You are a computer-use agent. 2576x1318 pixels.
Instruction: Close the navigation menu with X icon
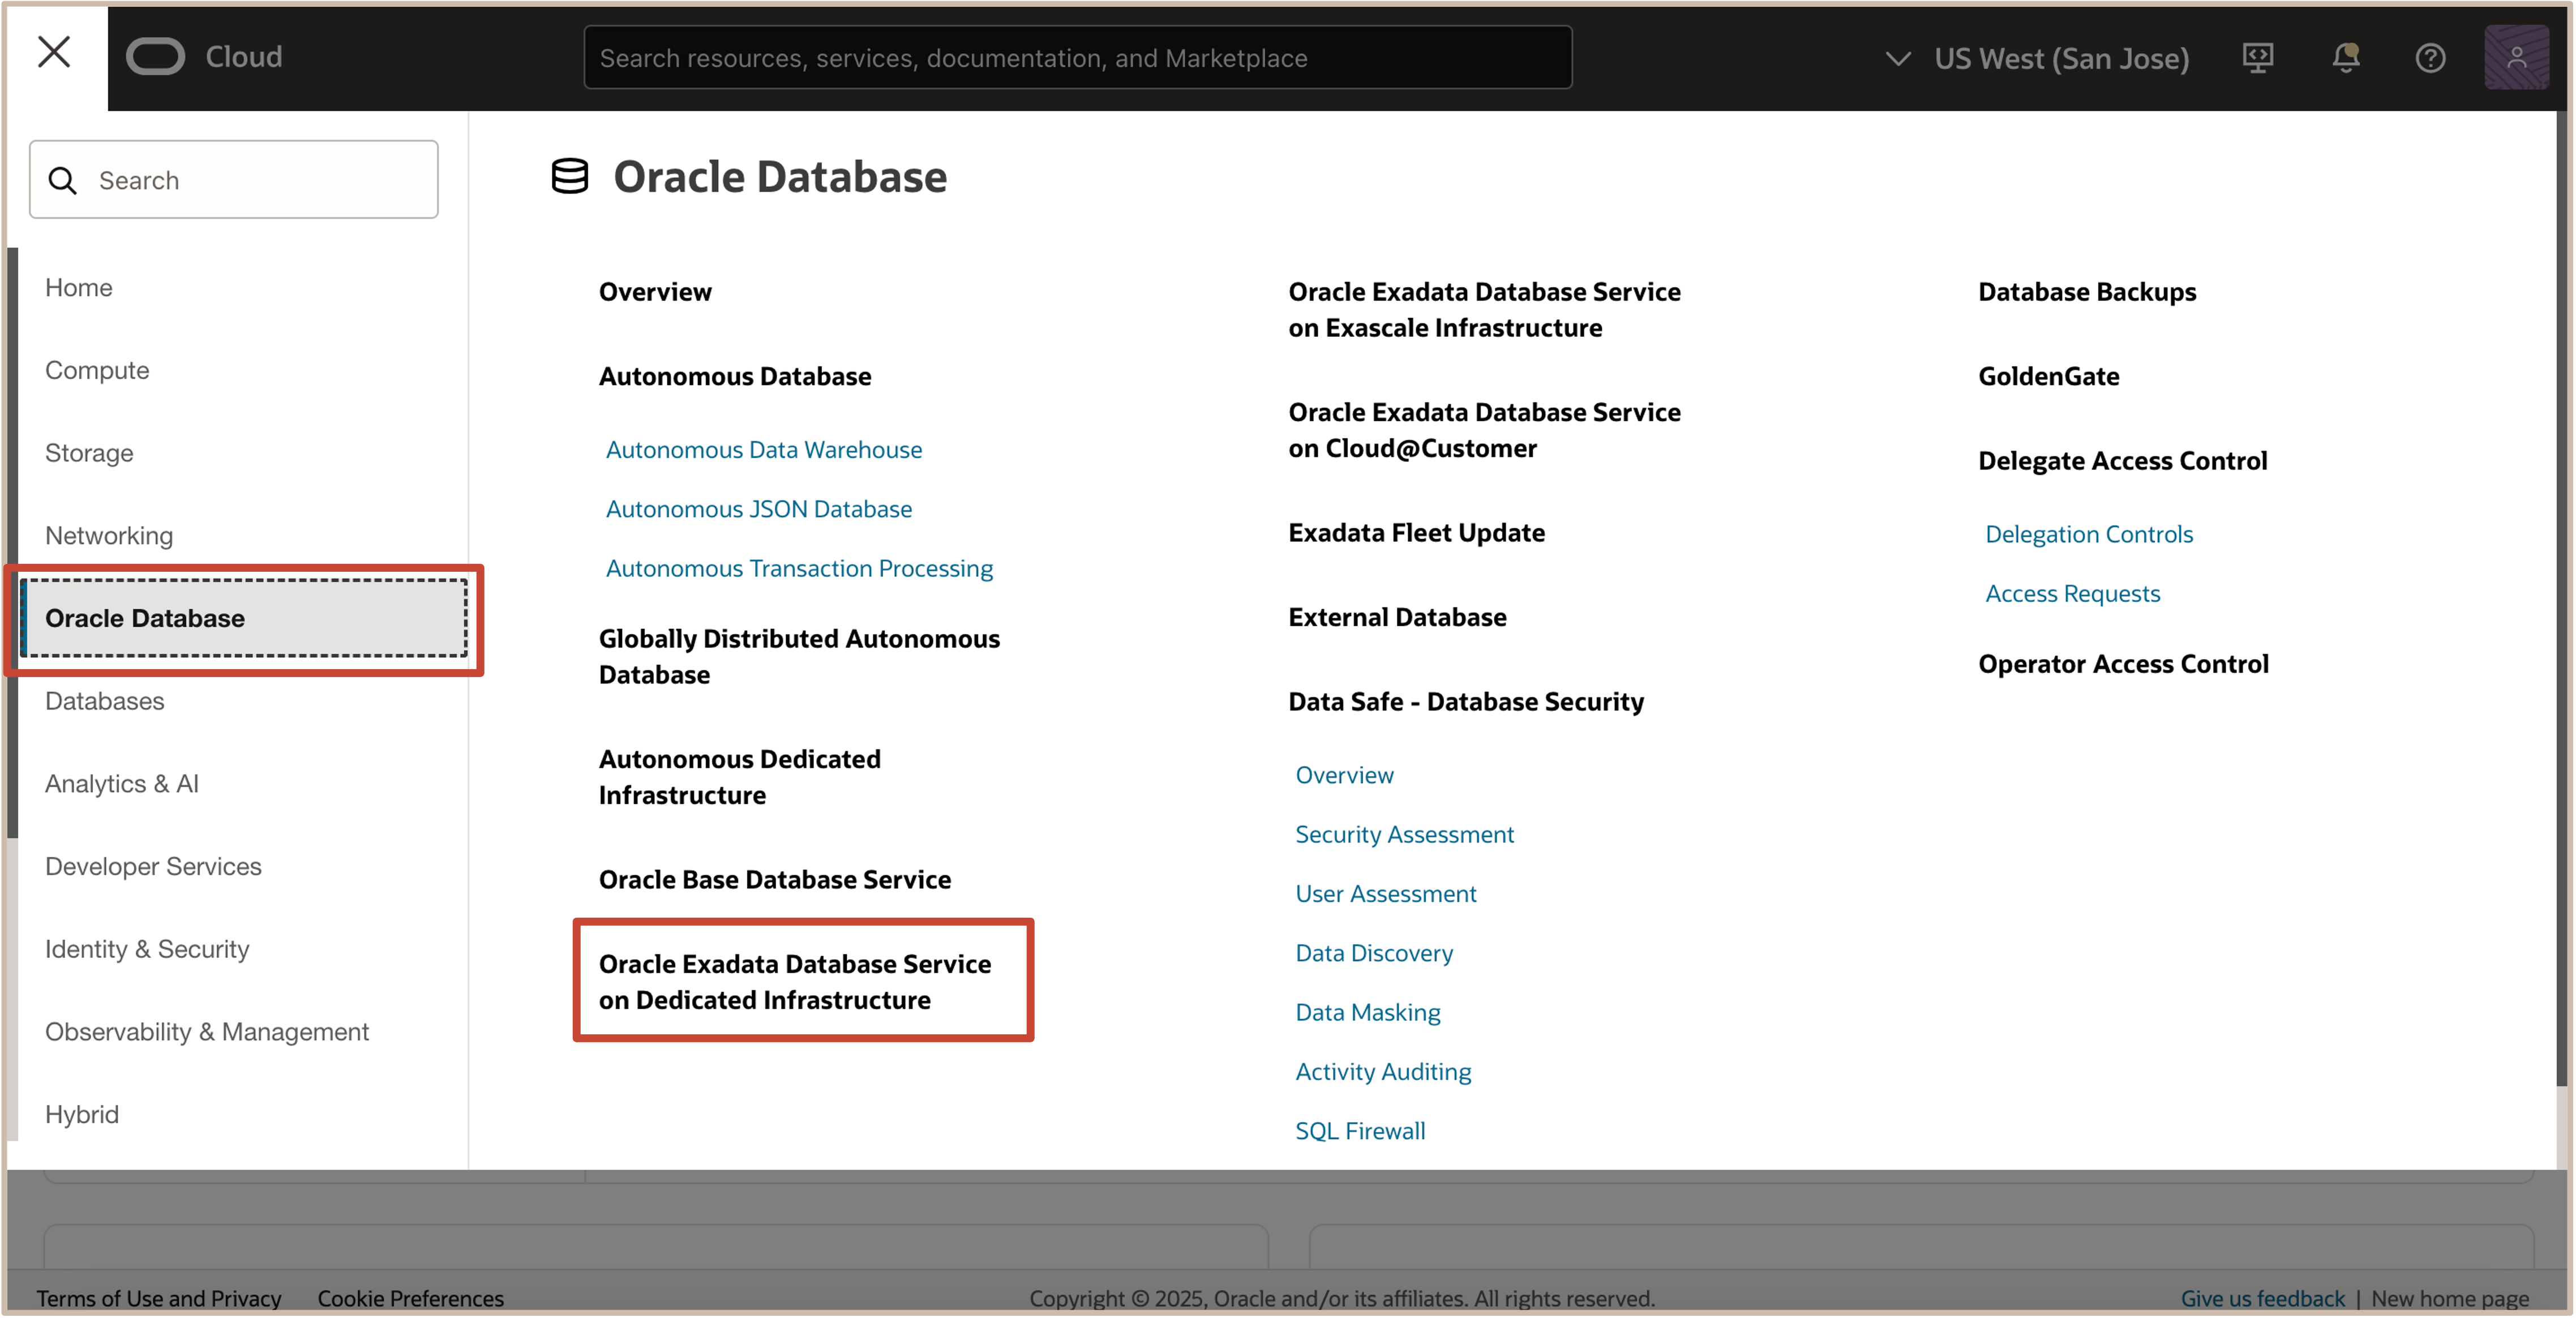54,52
